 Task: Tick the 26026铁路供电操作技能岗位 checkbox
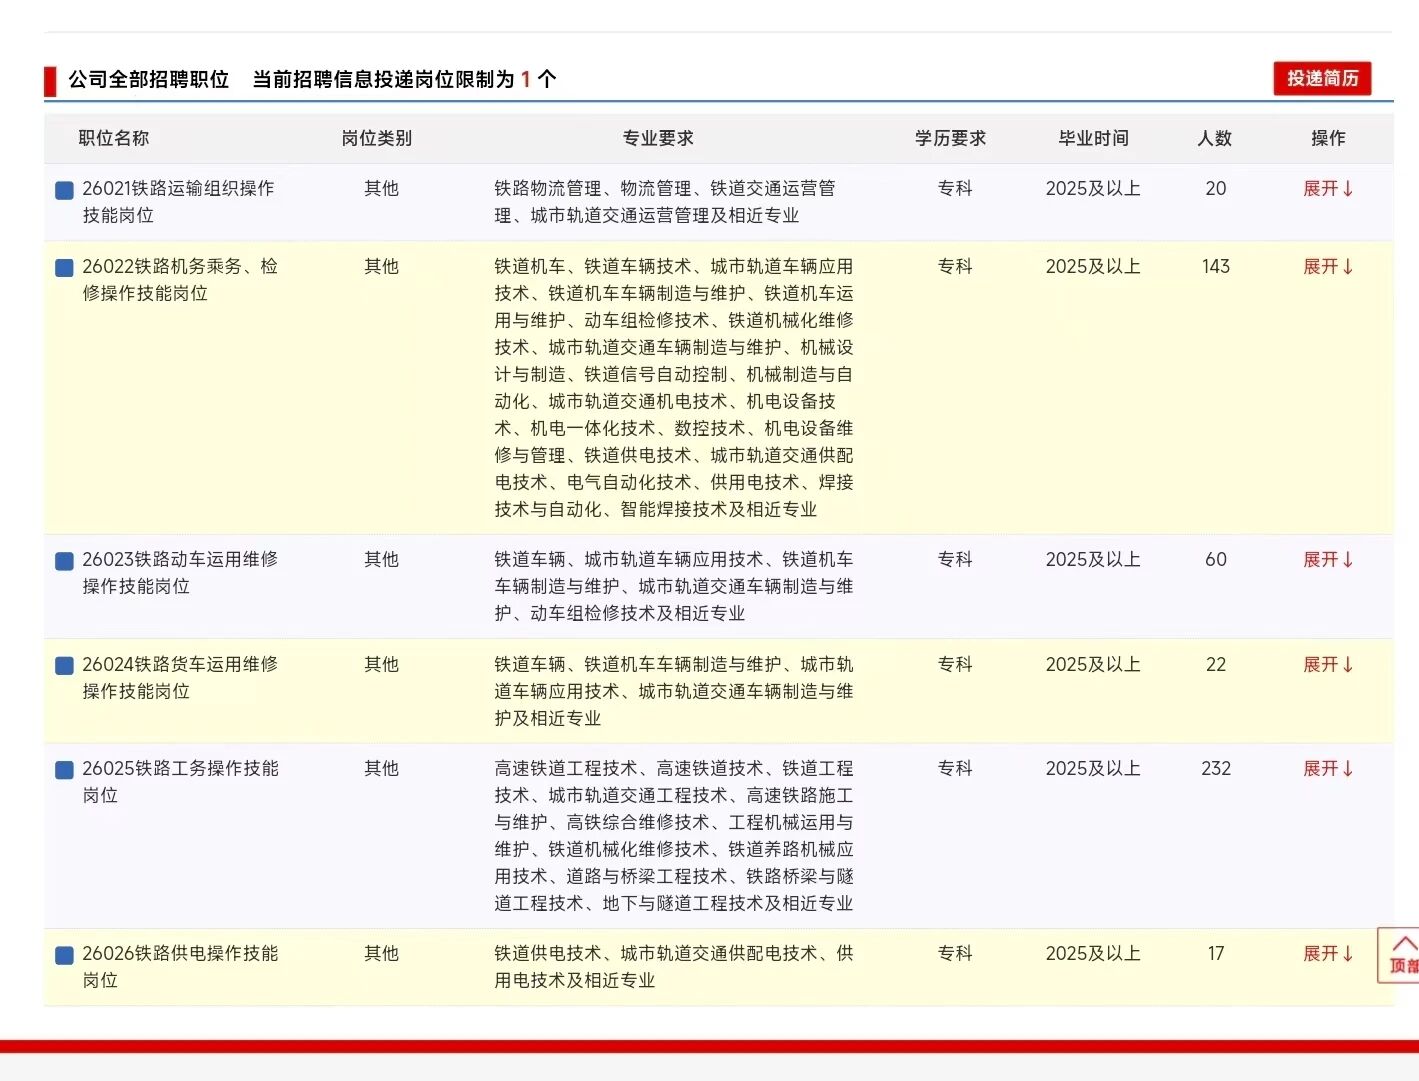(64, 955)
